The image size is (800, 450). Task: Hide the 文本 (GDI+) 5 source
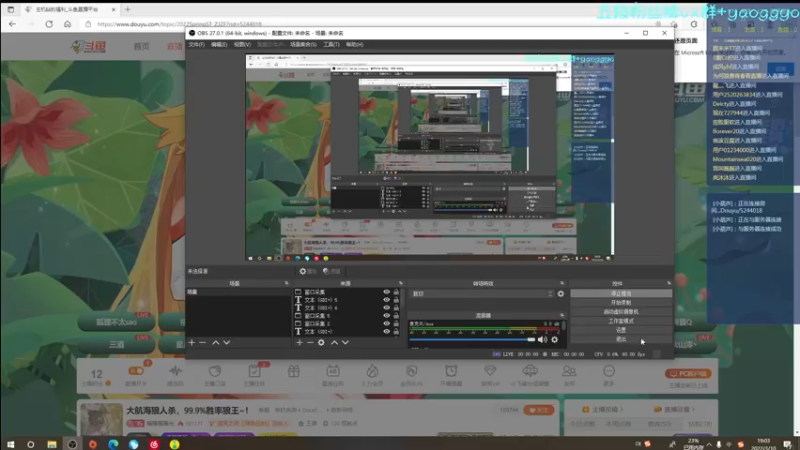(386, 300)
